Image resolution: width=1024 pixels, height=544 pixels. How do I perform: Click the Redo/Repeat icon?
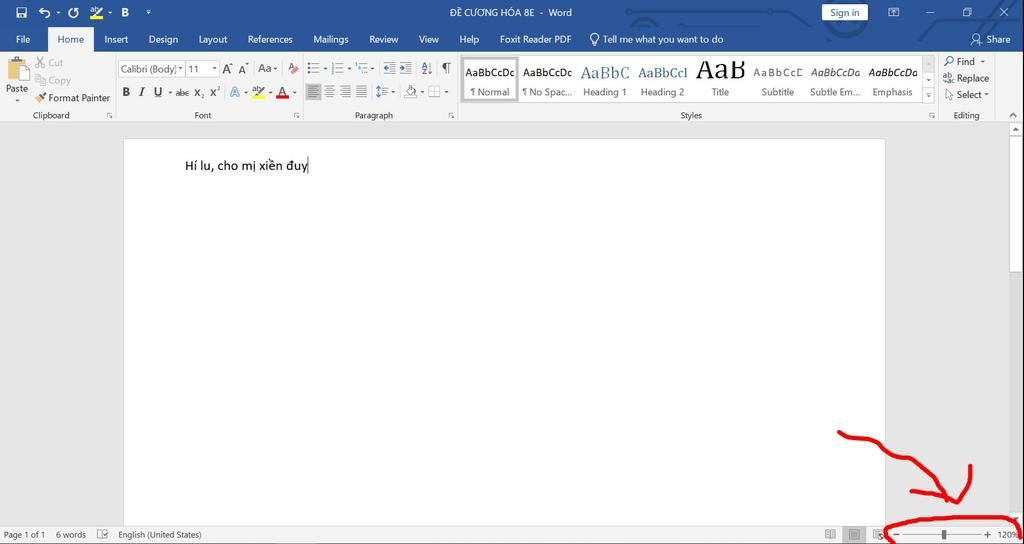click(73, 12)
